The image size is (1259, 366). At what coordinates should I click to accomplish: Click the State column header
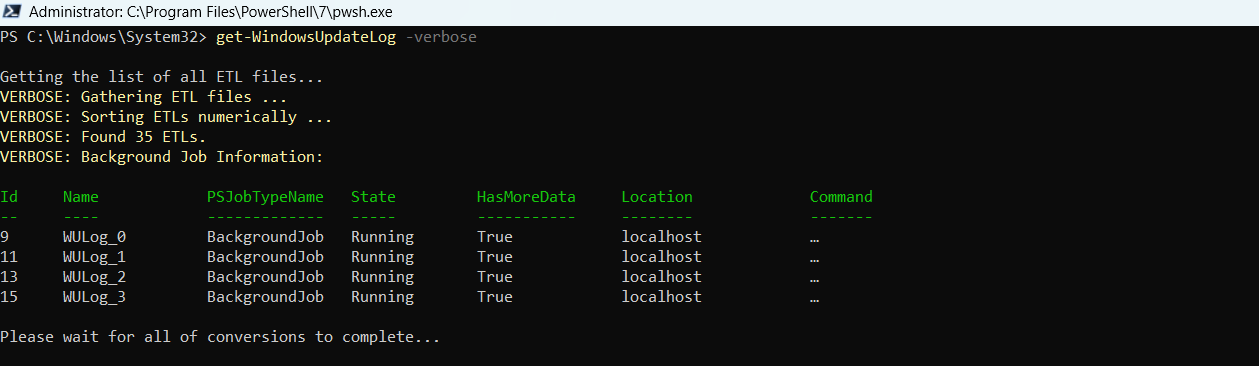(373, 197)
